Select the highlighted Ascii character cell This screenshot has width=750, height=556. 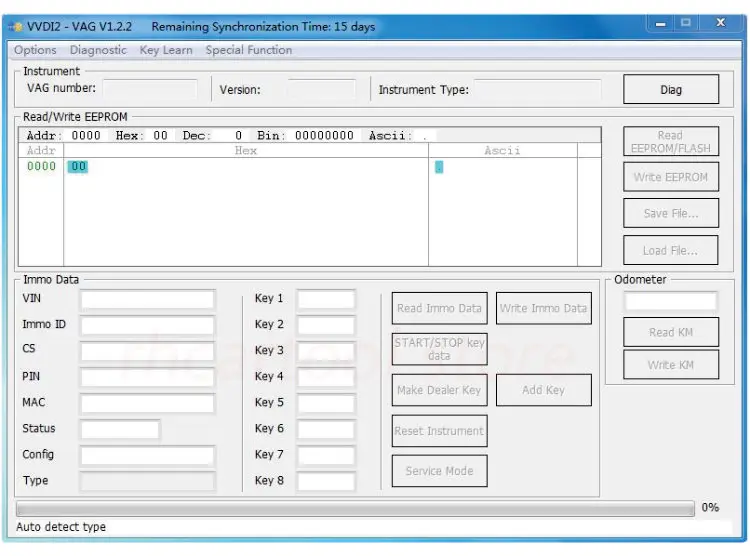coord(439,167)
